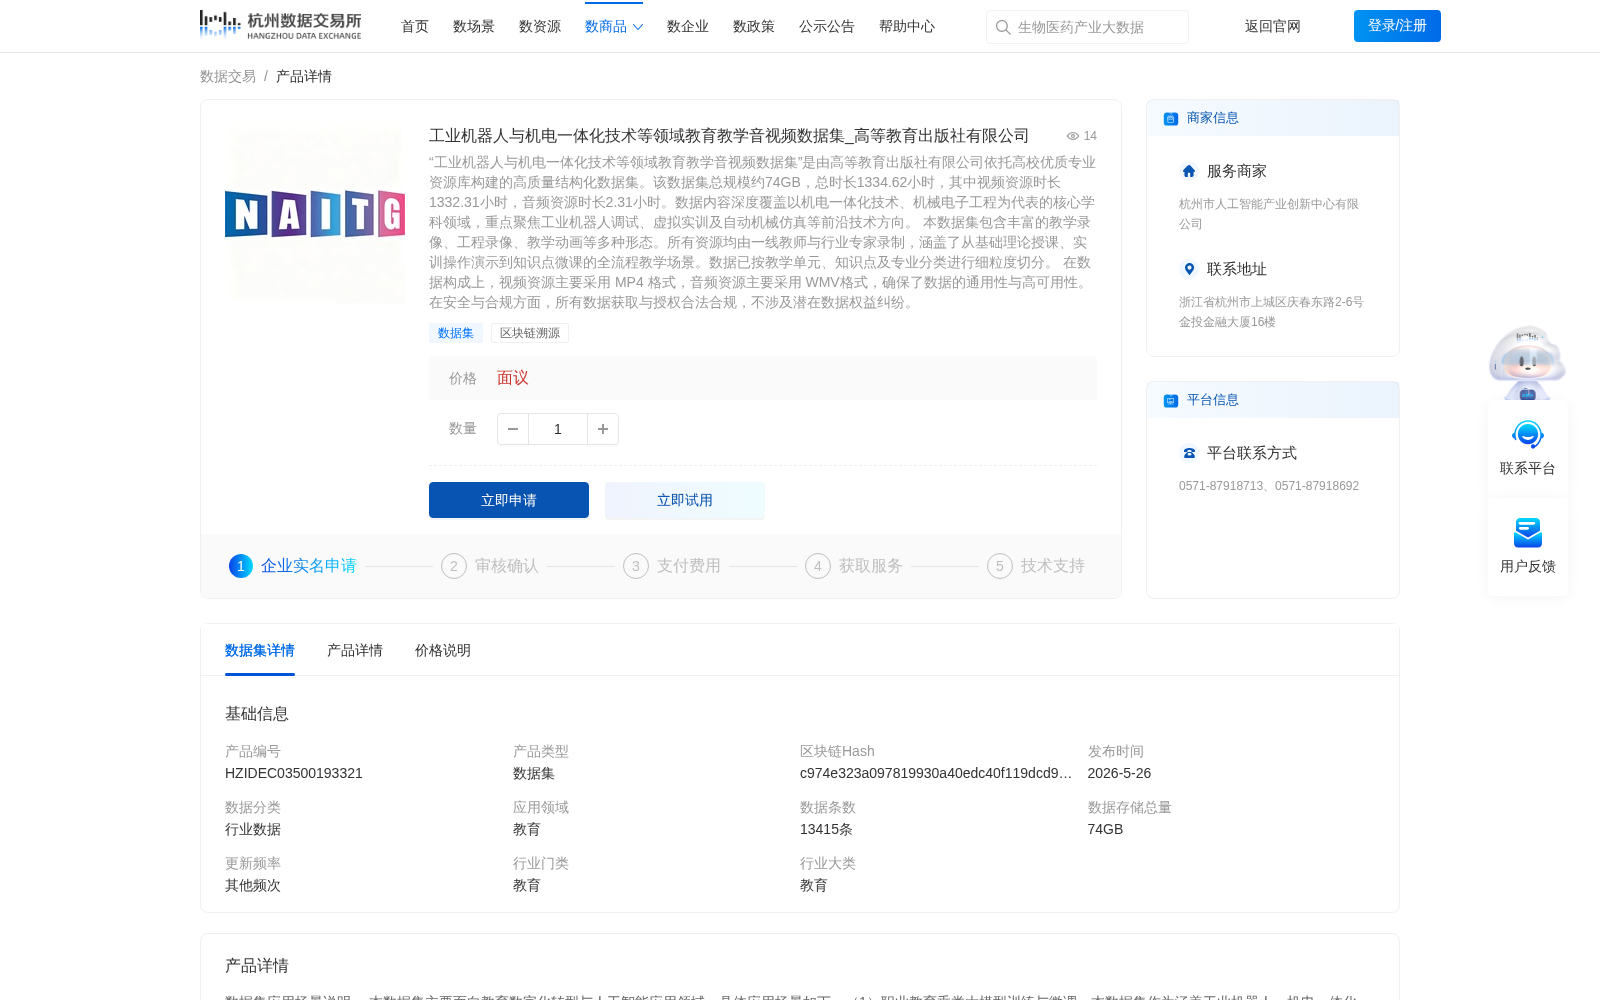
Task: Click storage total 74GB
Action: tap(1105, 829)
